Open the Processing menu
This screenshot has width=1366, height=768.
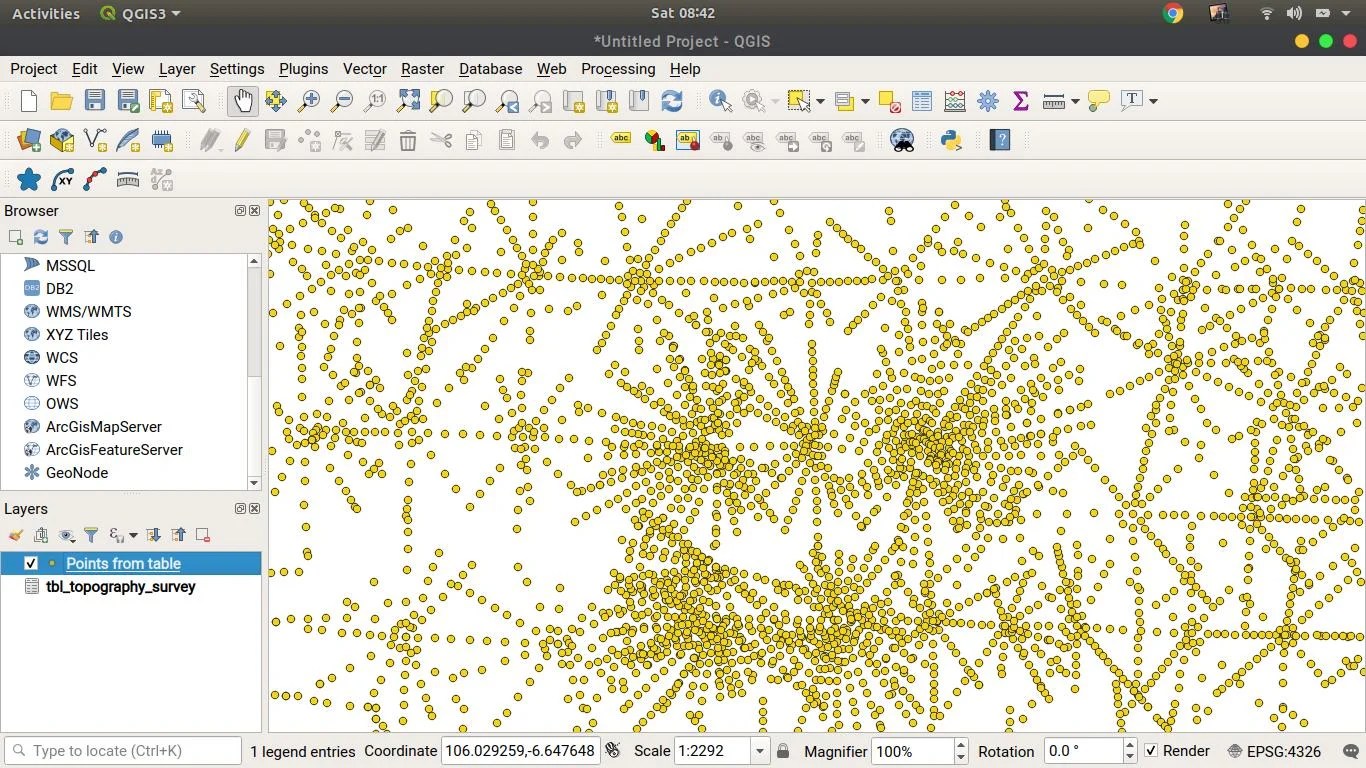tap(618, 69)
